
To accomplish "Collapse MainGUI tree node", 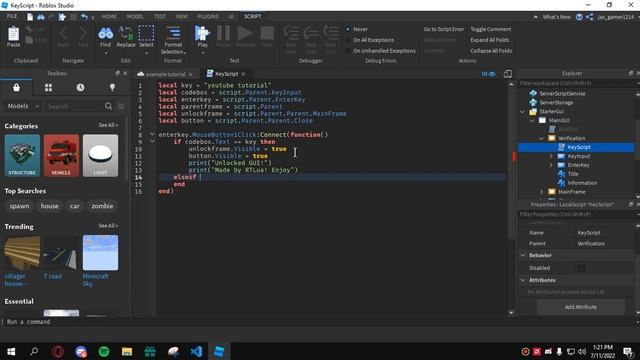I will (532, 120).
